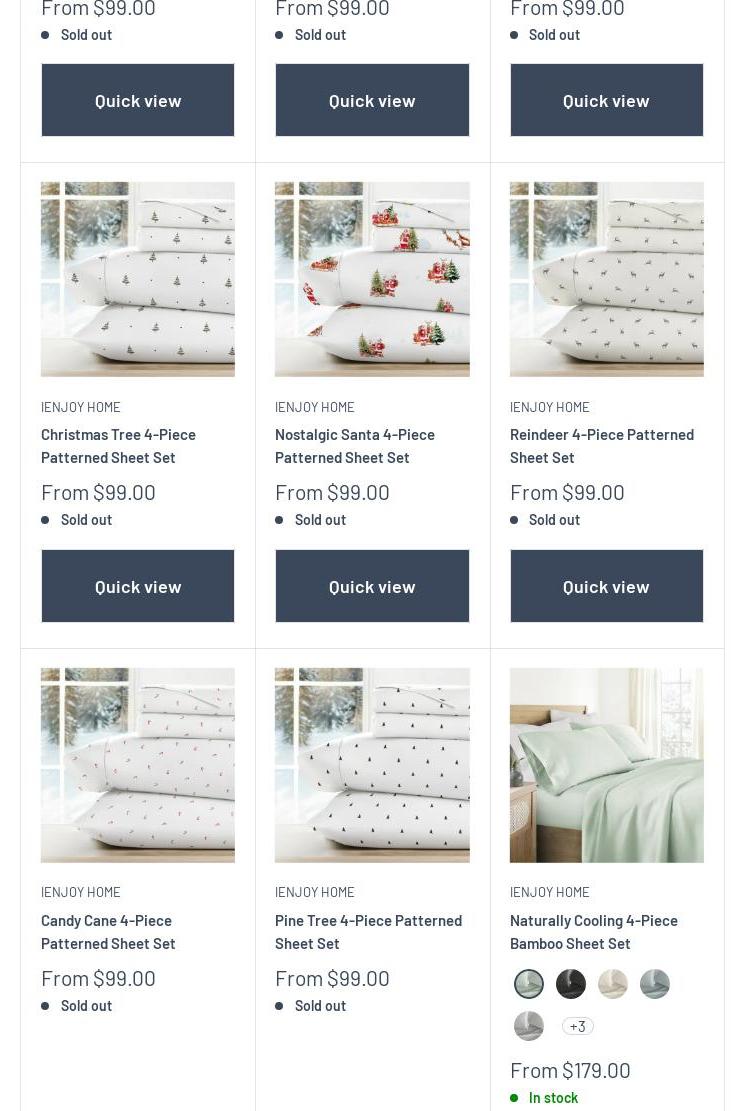This screenshot has height=1111, width=745.
Task: Open Naturally Cooling 4-Piece Bamboo Sheet Set
Action: click(594, 932)
